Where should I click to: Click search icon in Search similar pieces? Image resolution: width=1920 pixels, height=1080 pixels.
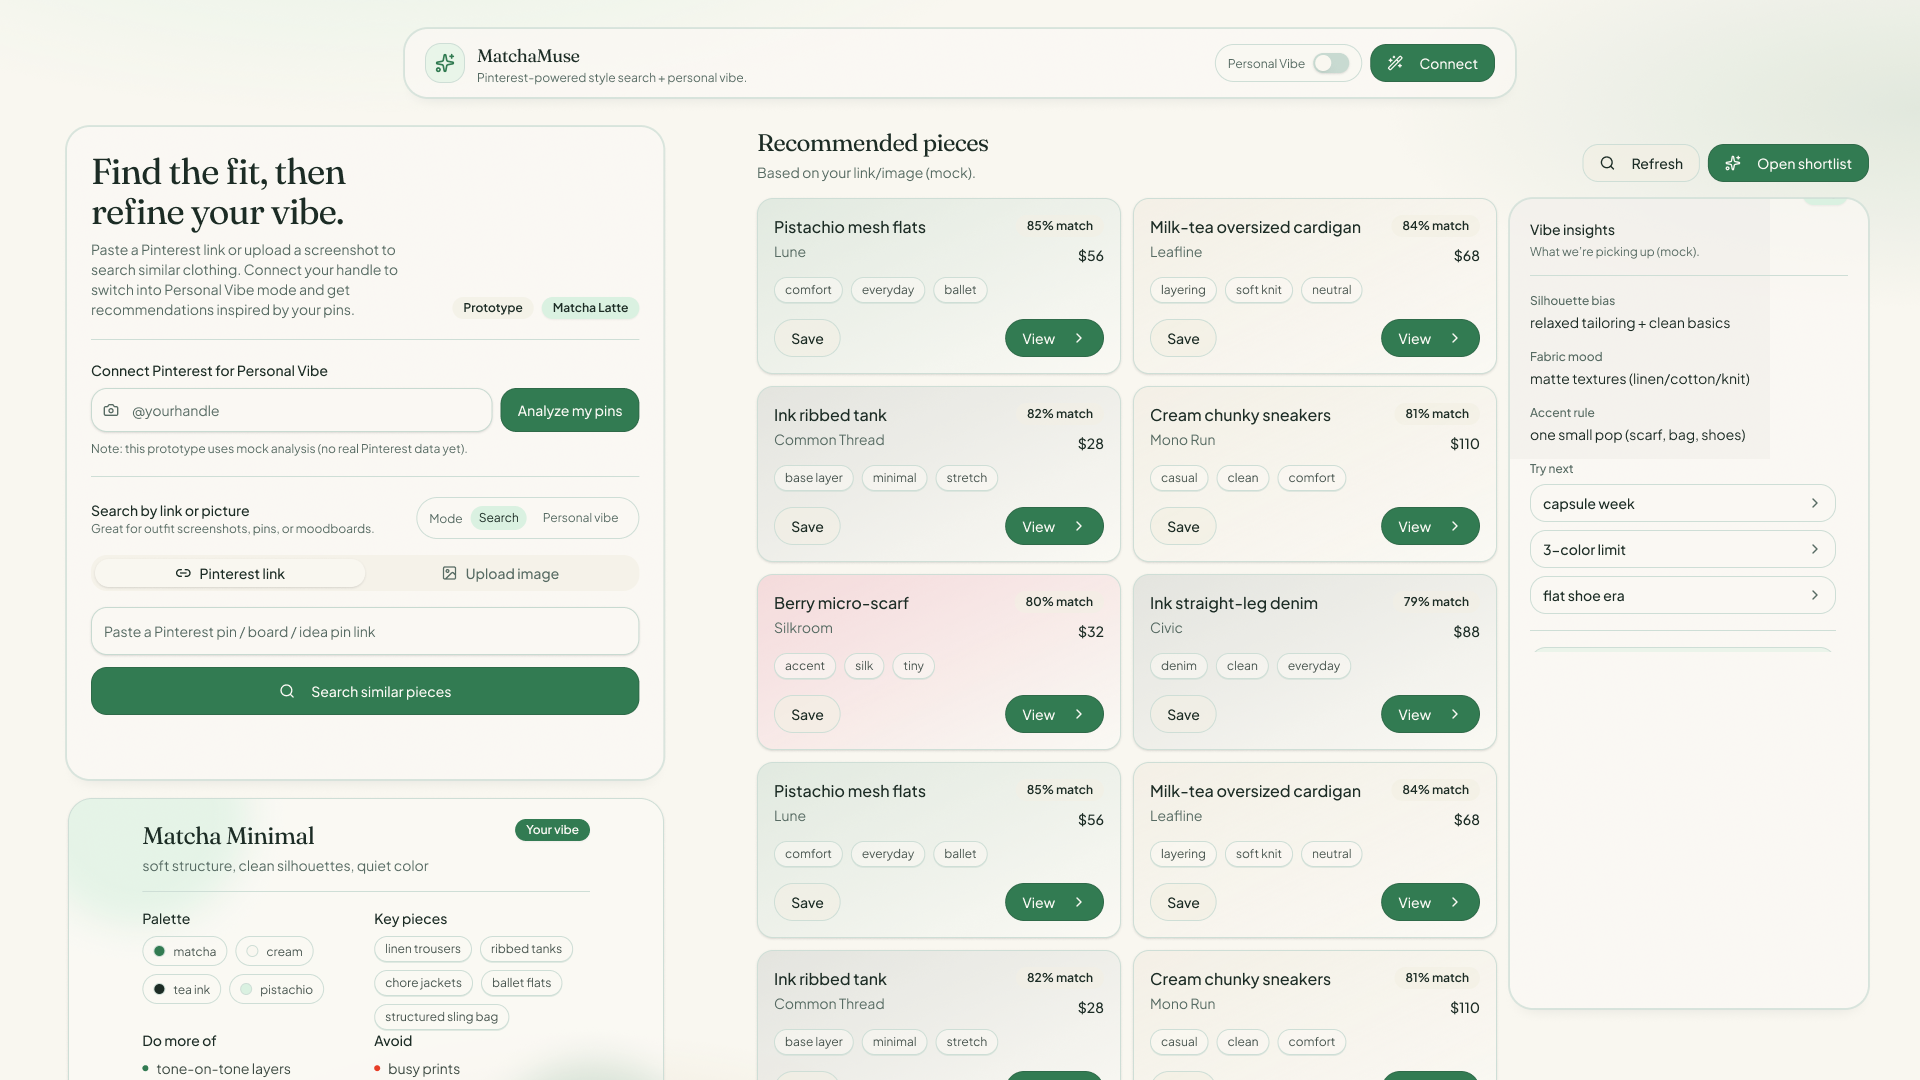[x=287, y=691]
